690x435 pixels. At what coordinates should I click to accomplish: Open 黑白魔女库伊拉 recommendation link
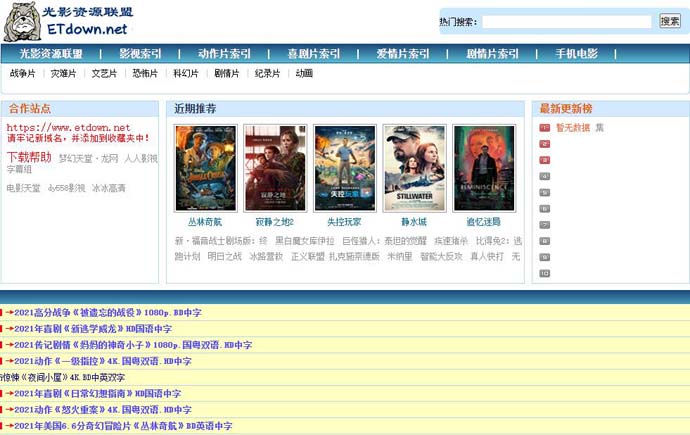[305, 241]
